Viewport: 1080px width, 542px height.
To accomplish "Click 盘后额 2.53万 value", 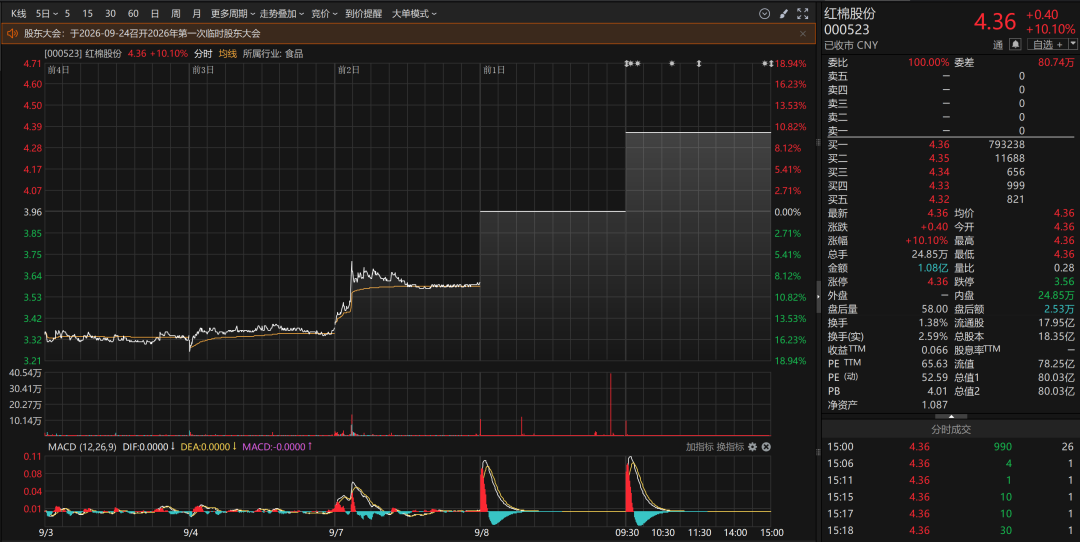I will [1059, 309].
